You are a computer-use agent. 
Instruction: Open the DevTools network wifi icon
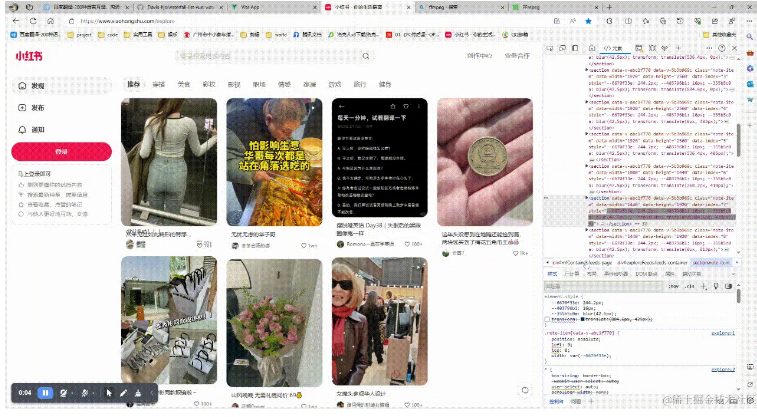(x=665, y=48)
